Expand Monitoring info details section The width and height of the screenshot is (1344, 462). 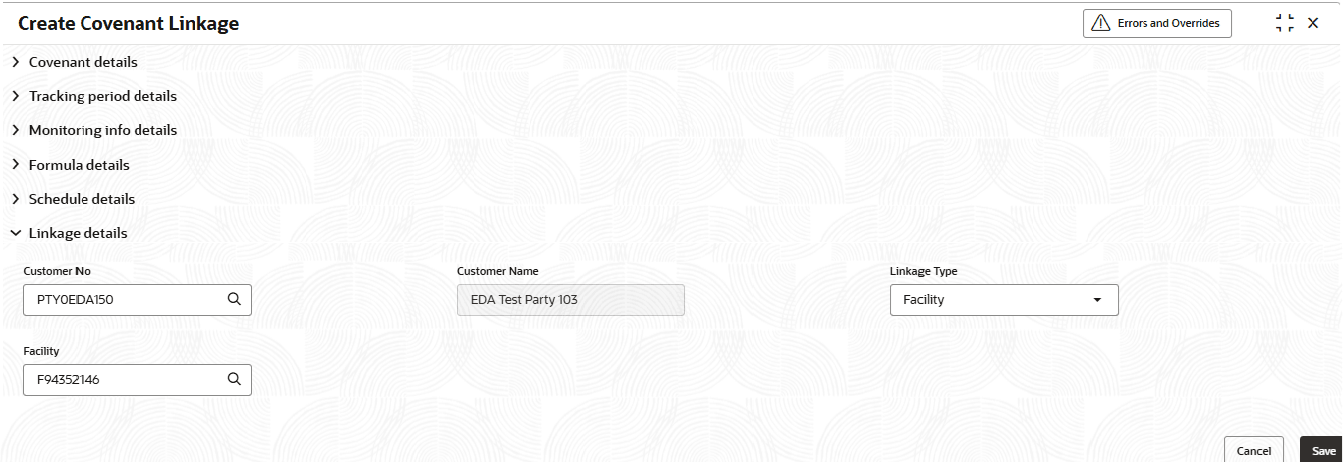102,130
